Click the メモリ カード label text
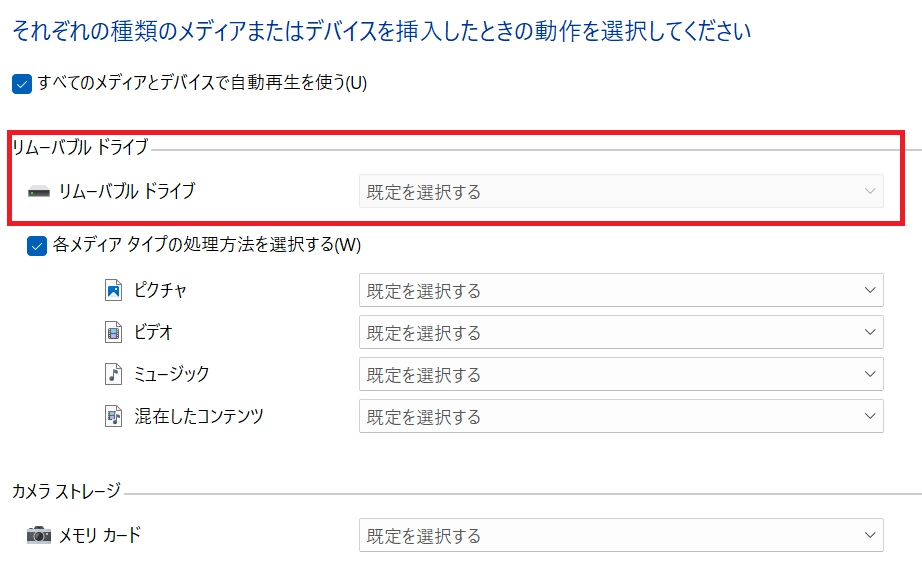Image resolution: width=922 pixels, height=587 pixels. point(99,535)
